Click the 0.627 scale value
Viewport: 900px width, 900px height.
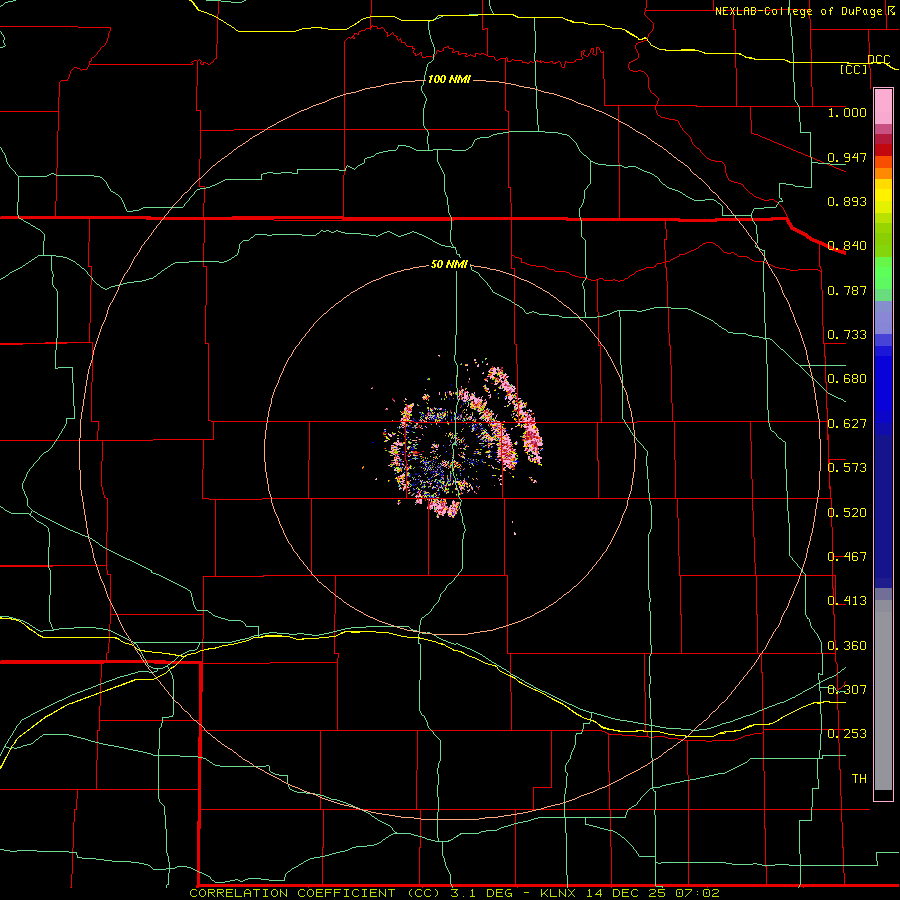tap(847, 424)
